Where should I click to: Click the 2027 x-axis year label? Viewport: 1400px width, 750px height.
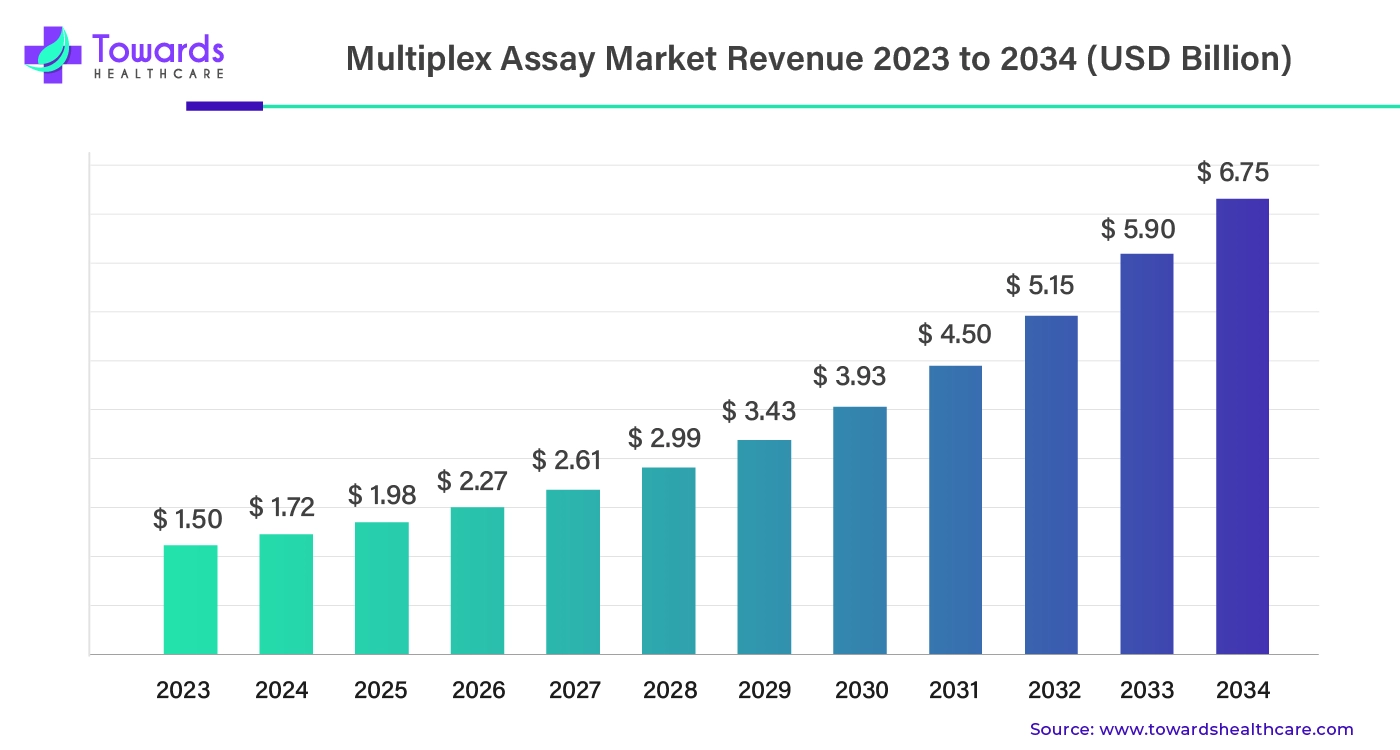(x=575, y=690)
